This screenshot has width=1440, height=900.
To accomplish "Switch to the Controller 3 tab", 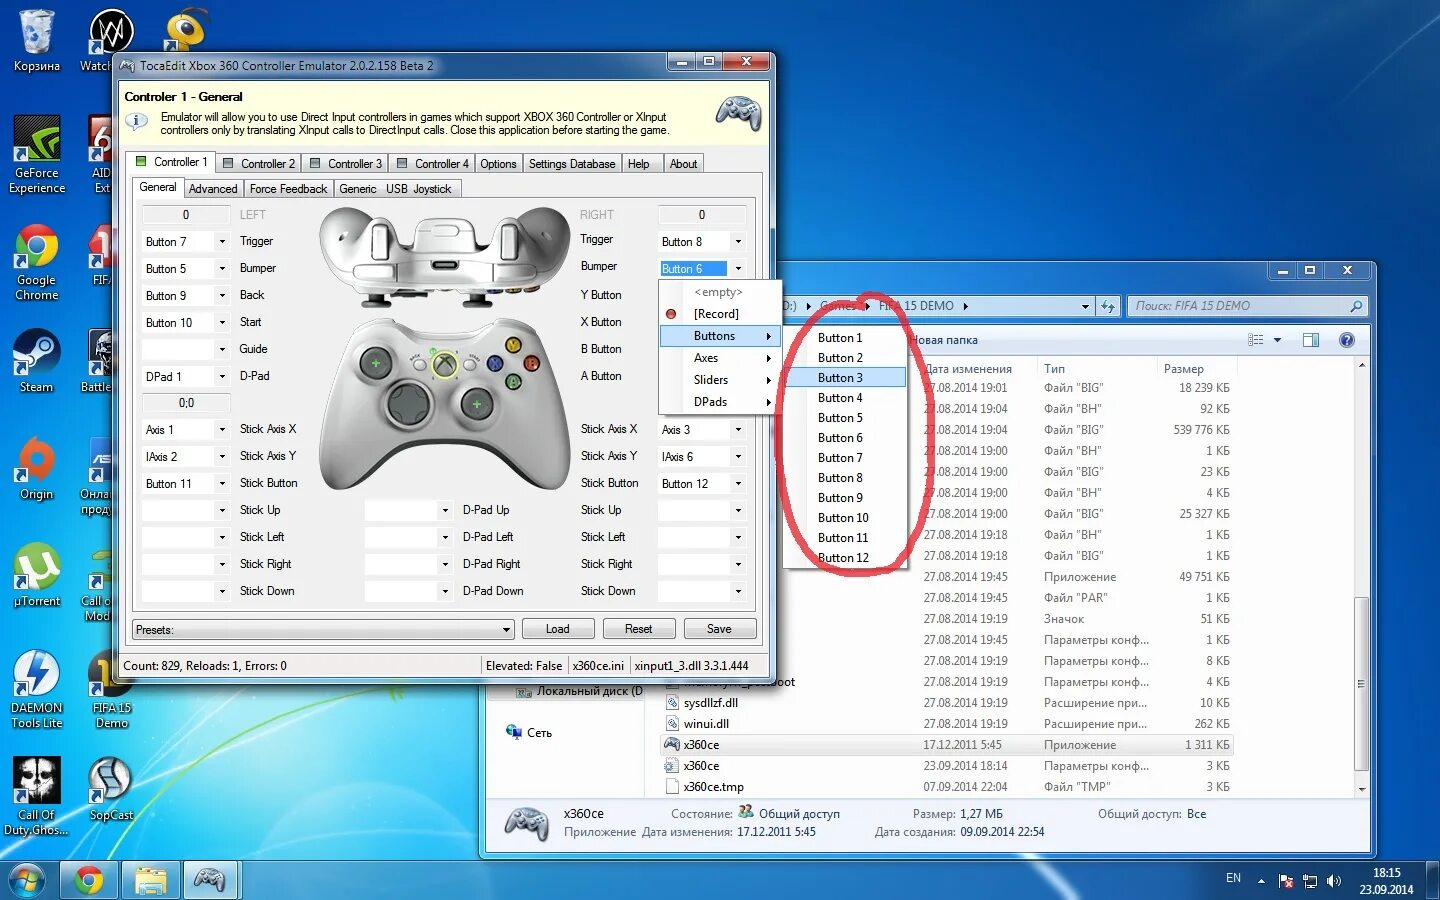I will tap(345, 164).
